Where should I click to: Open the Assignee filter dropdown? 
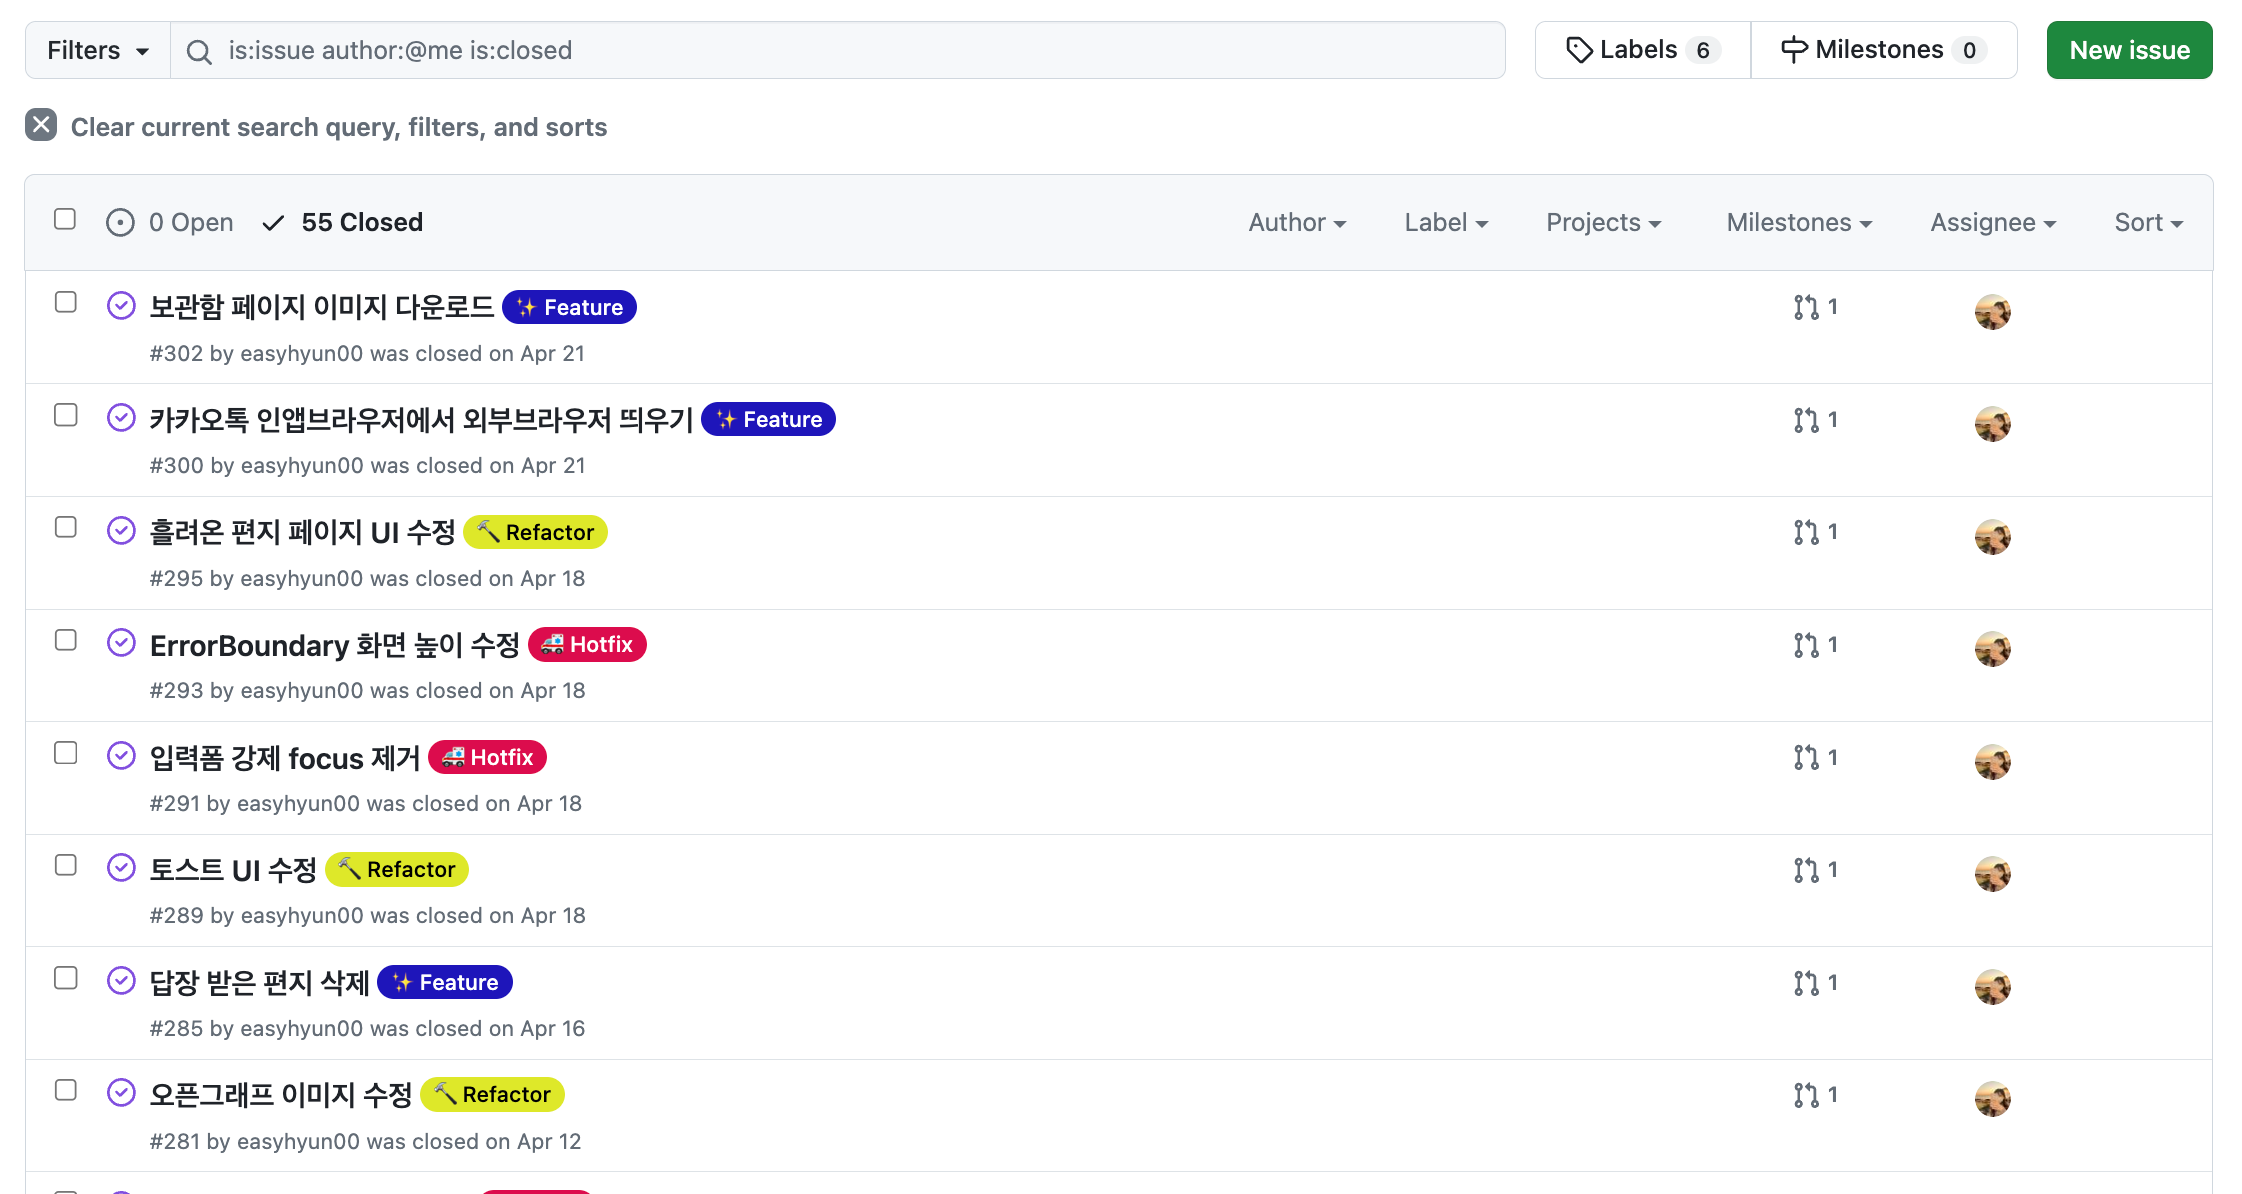click(x=1992, y=222)
